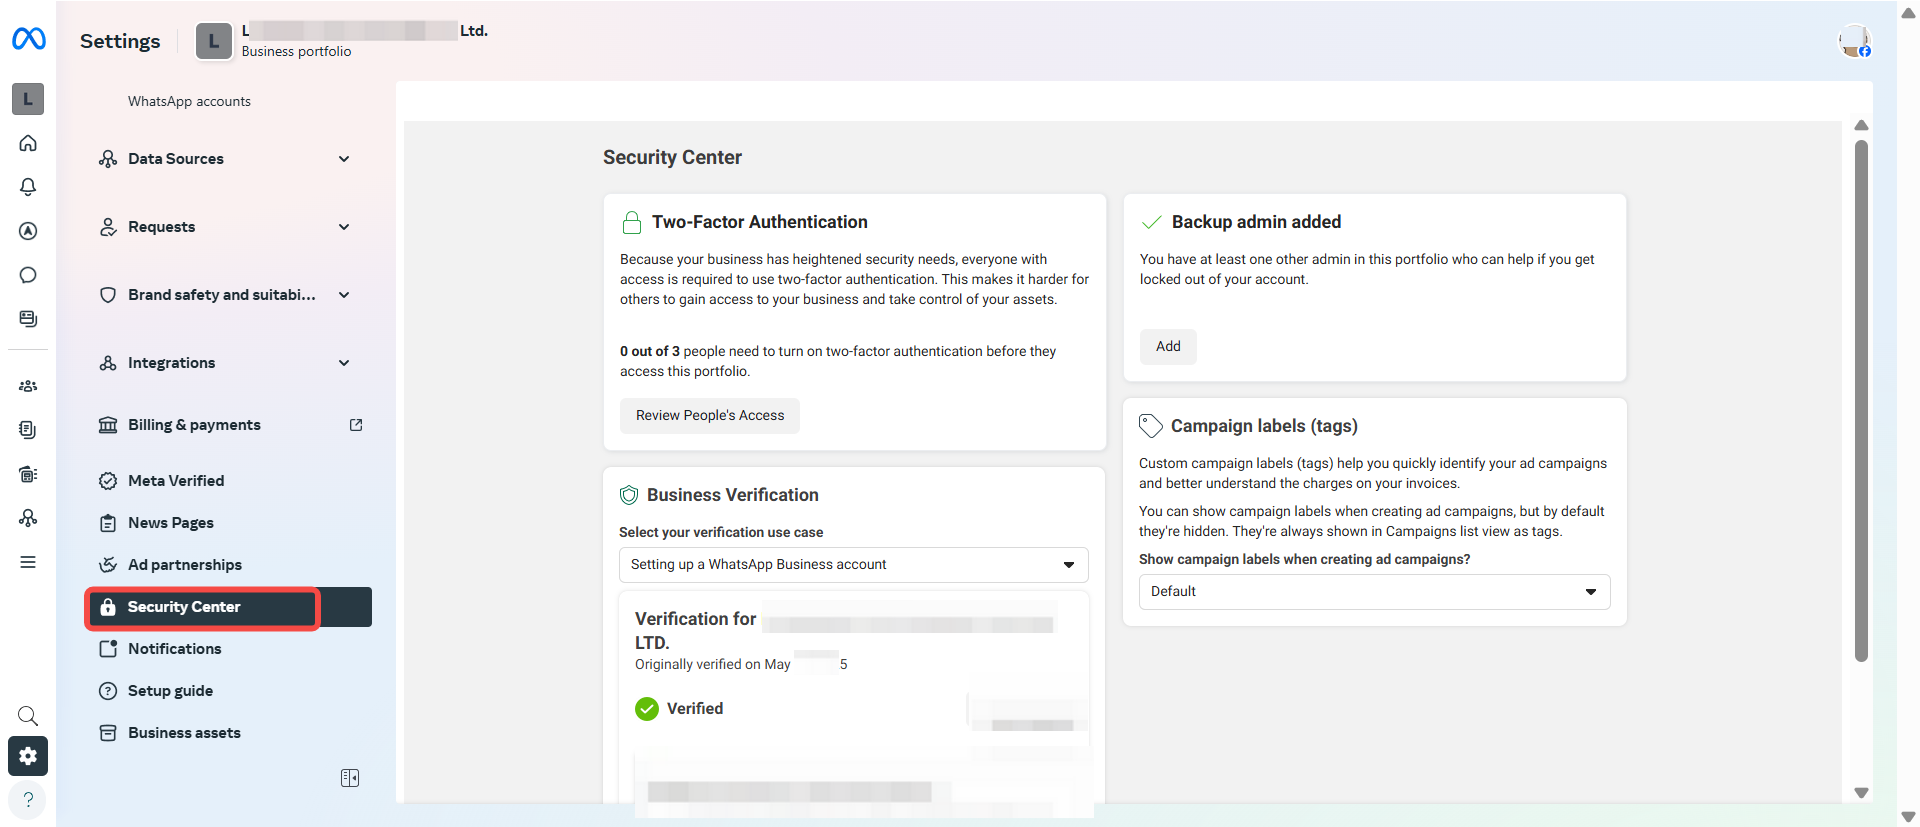Click '0 out of 3' people text
1920x827 pixels.
[650, 352]
